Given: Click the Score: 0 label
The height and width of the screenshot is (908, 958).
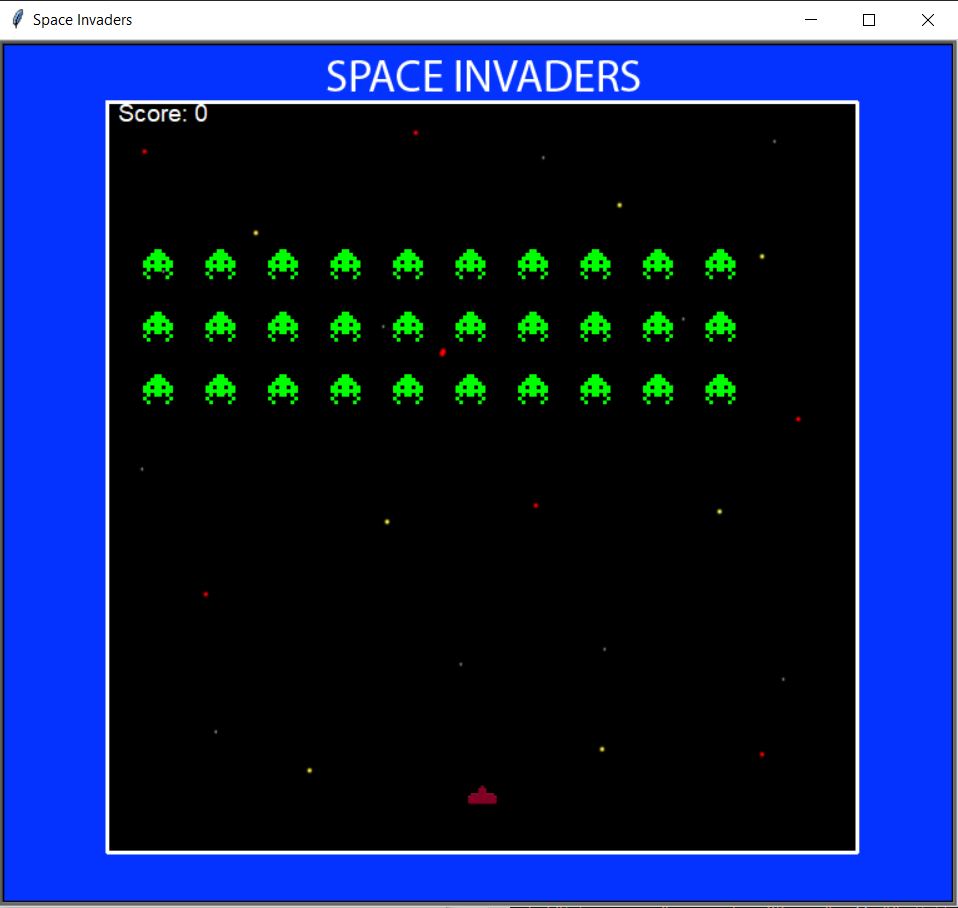Looking at the screenshot, I should 163,114.
